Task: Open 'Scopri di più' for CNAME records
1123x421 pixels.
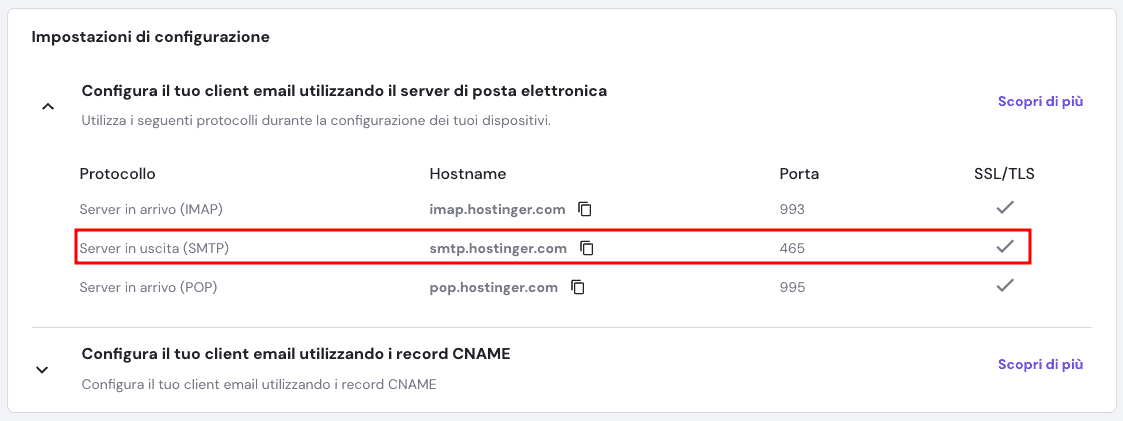Action: 1040,365
